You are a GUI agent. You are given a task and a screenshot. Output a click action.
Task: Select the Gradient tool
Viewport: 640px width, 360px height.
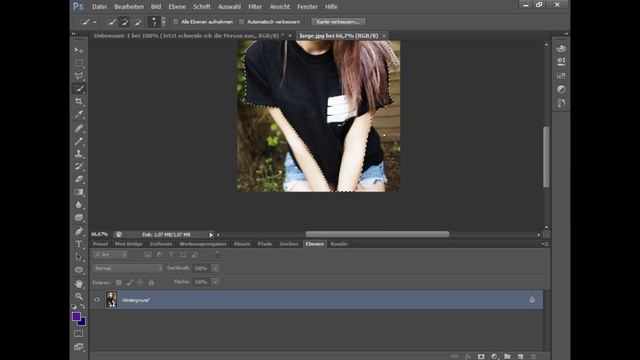[79, 192]
